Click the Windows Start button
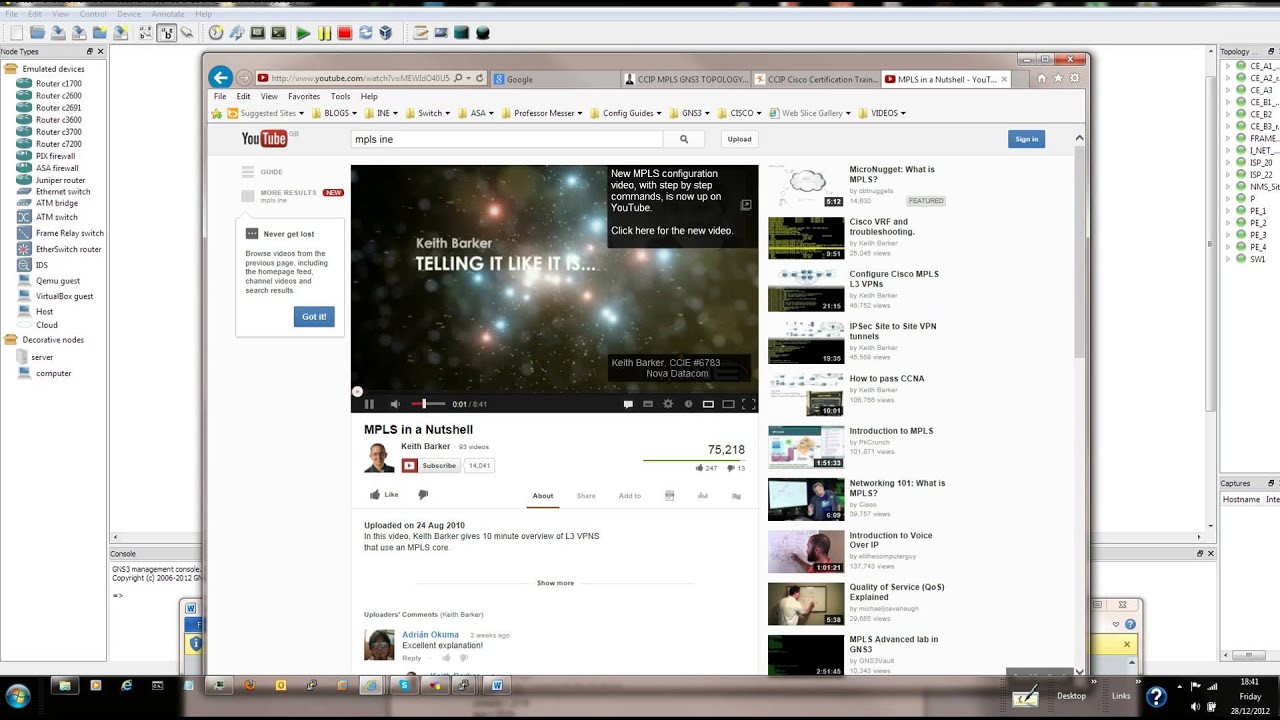Viewport: 1280px width, 720px height. (17, 695)
